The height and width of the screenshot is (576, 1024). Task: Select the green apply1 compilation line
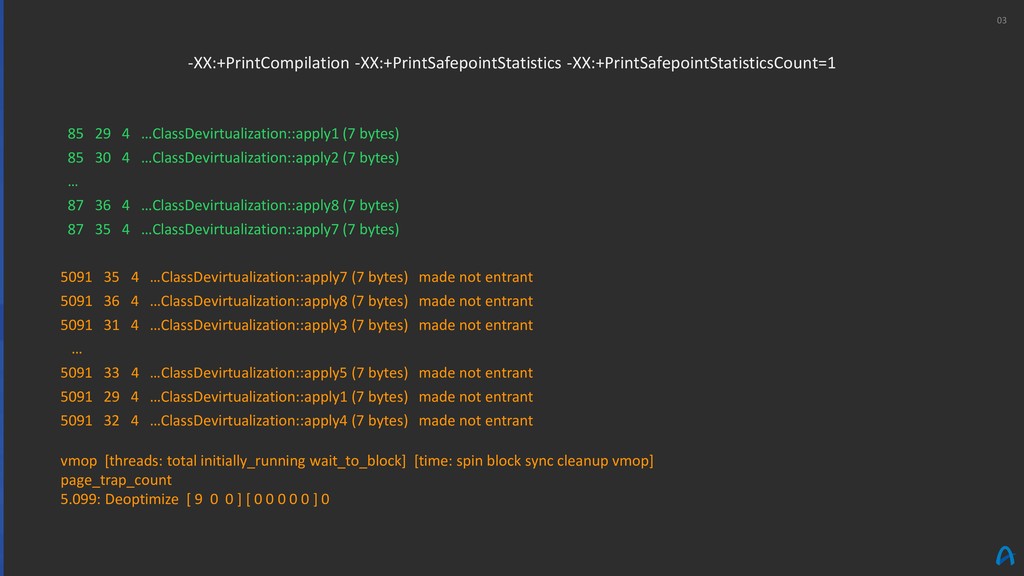tap(233, 134)
